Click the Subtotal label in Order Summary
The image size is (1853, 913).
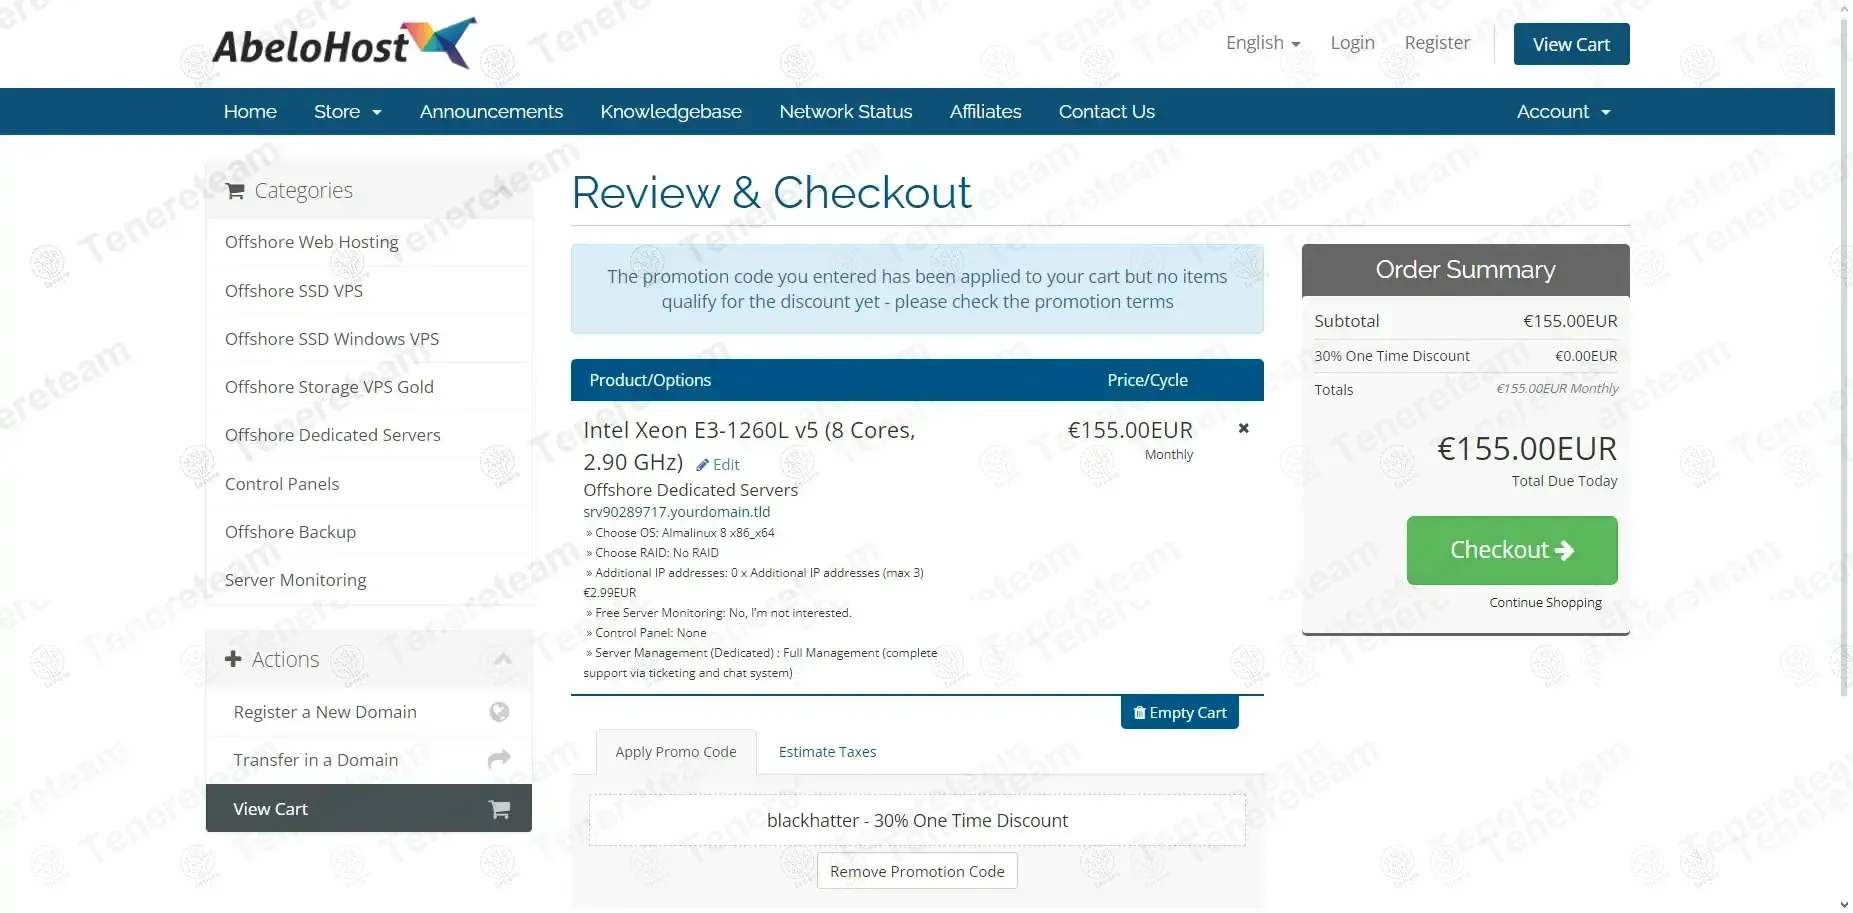click(x=1346, y=321)
